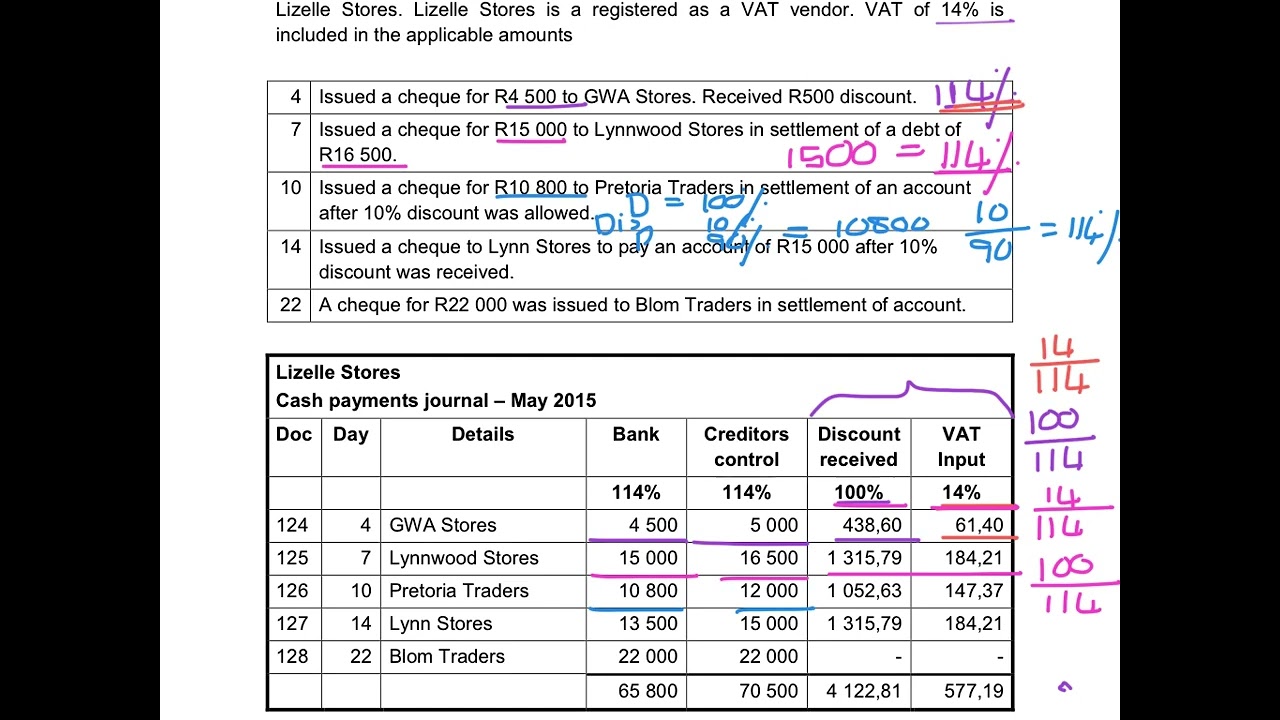Click the transaction on day 4 about GWA Stores
1280x720 pixels.
pyautogui.click(x=617, y=97)
